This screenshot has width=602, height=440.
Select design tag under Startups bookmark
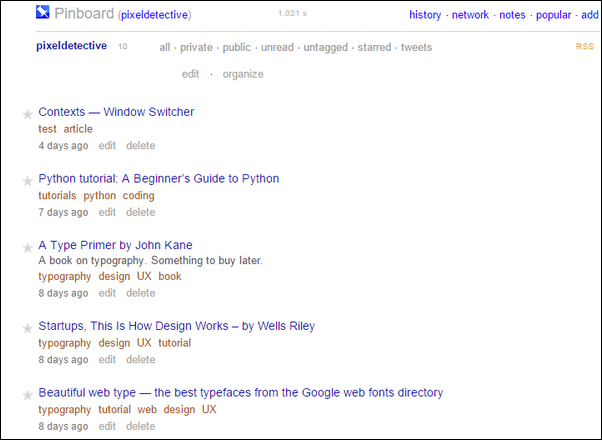pos(114,343)
